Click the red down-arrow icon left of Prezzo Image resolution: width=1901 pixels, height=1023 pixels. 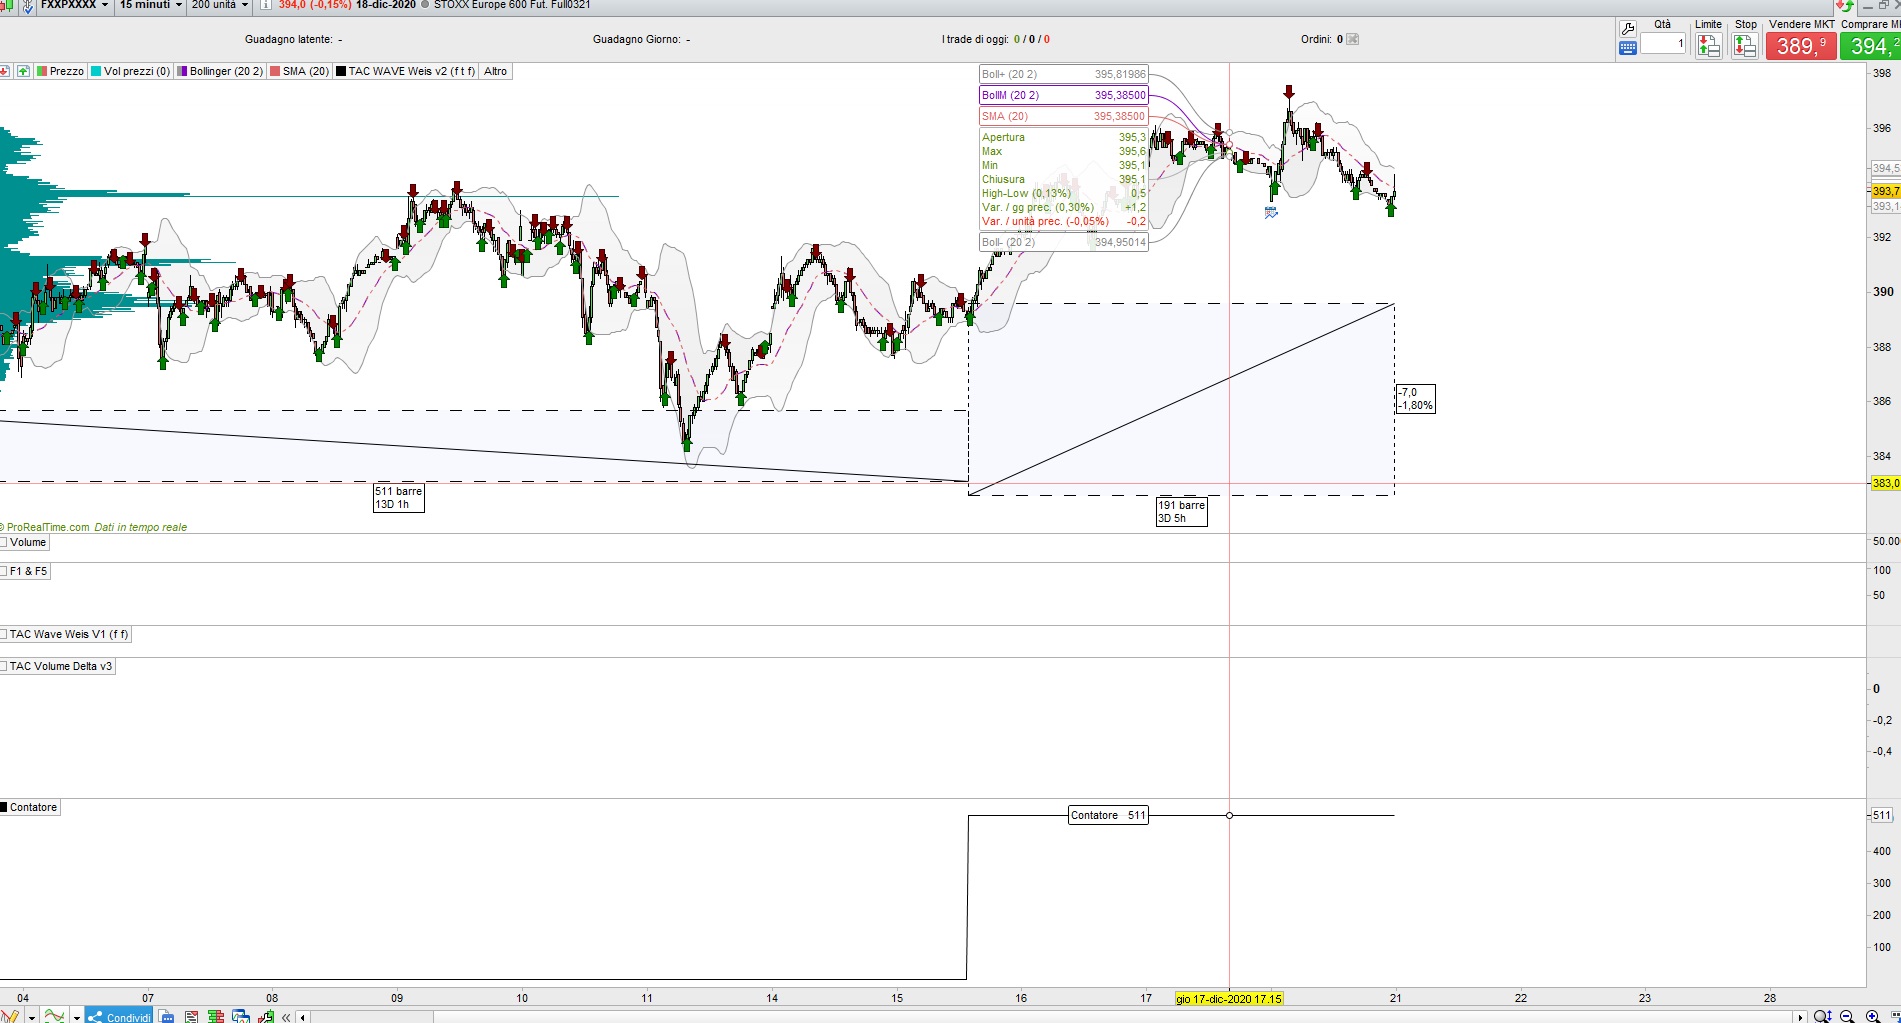(5, 71)
